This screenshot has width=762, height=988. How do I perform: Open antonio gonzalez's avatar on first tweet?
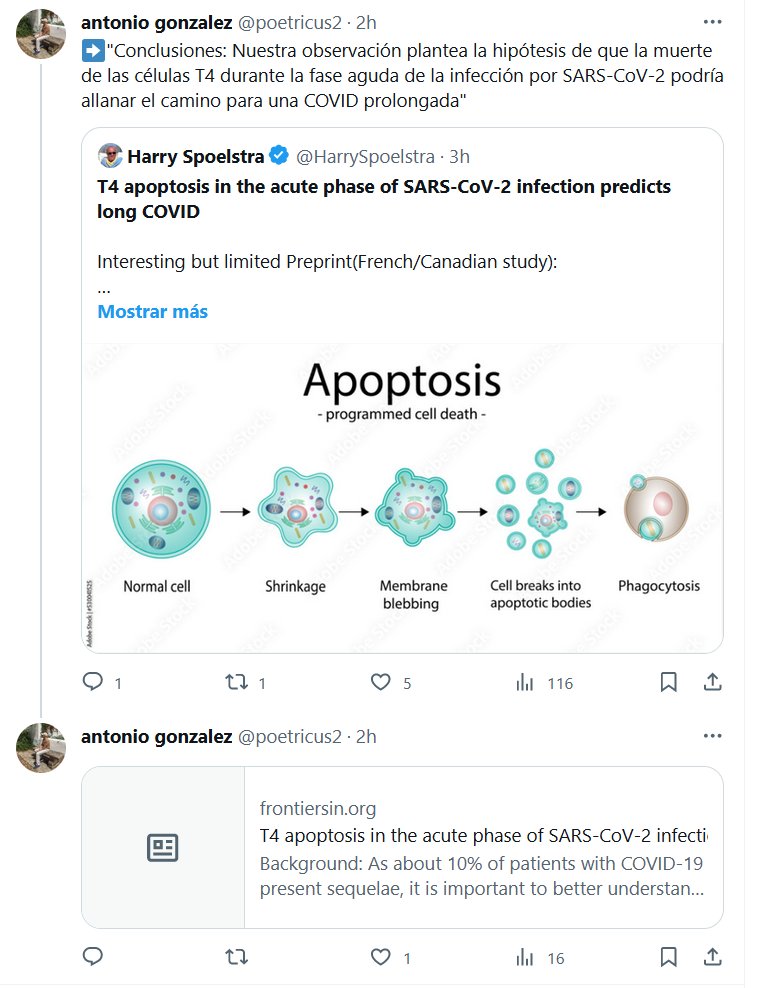[41, 34]
